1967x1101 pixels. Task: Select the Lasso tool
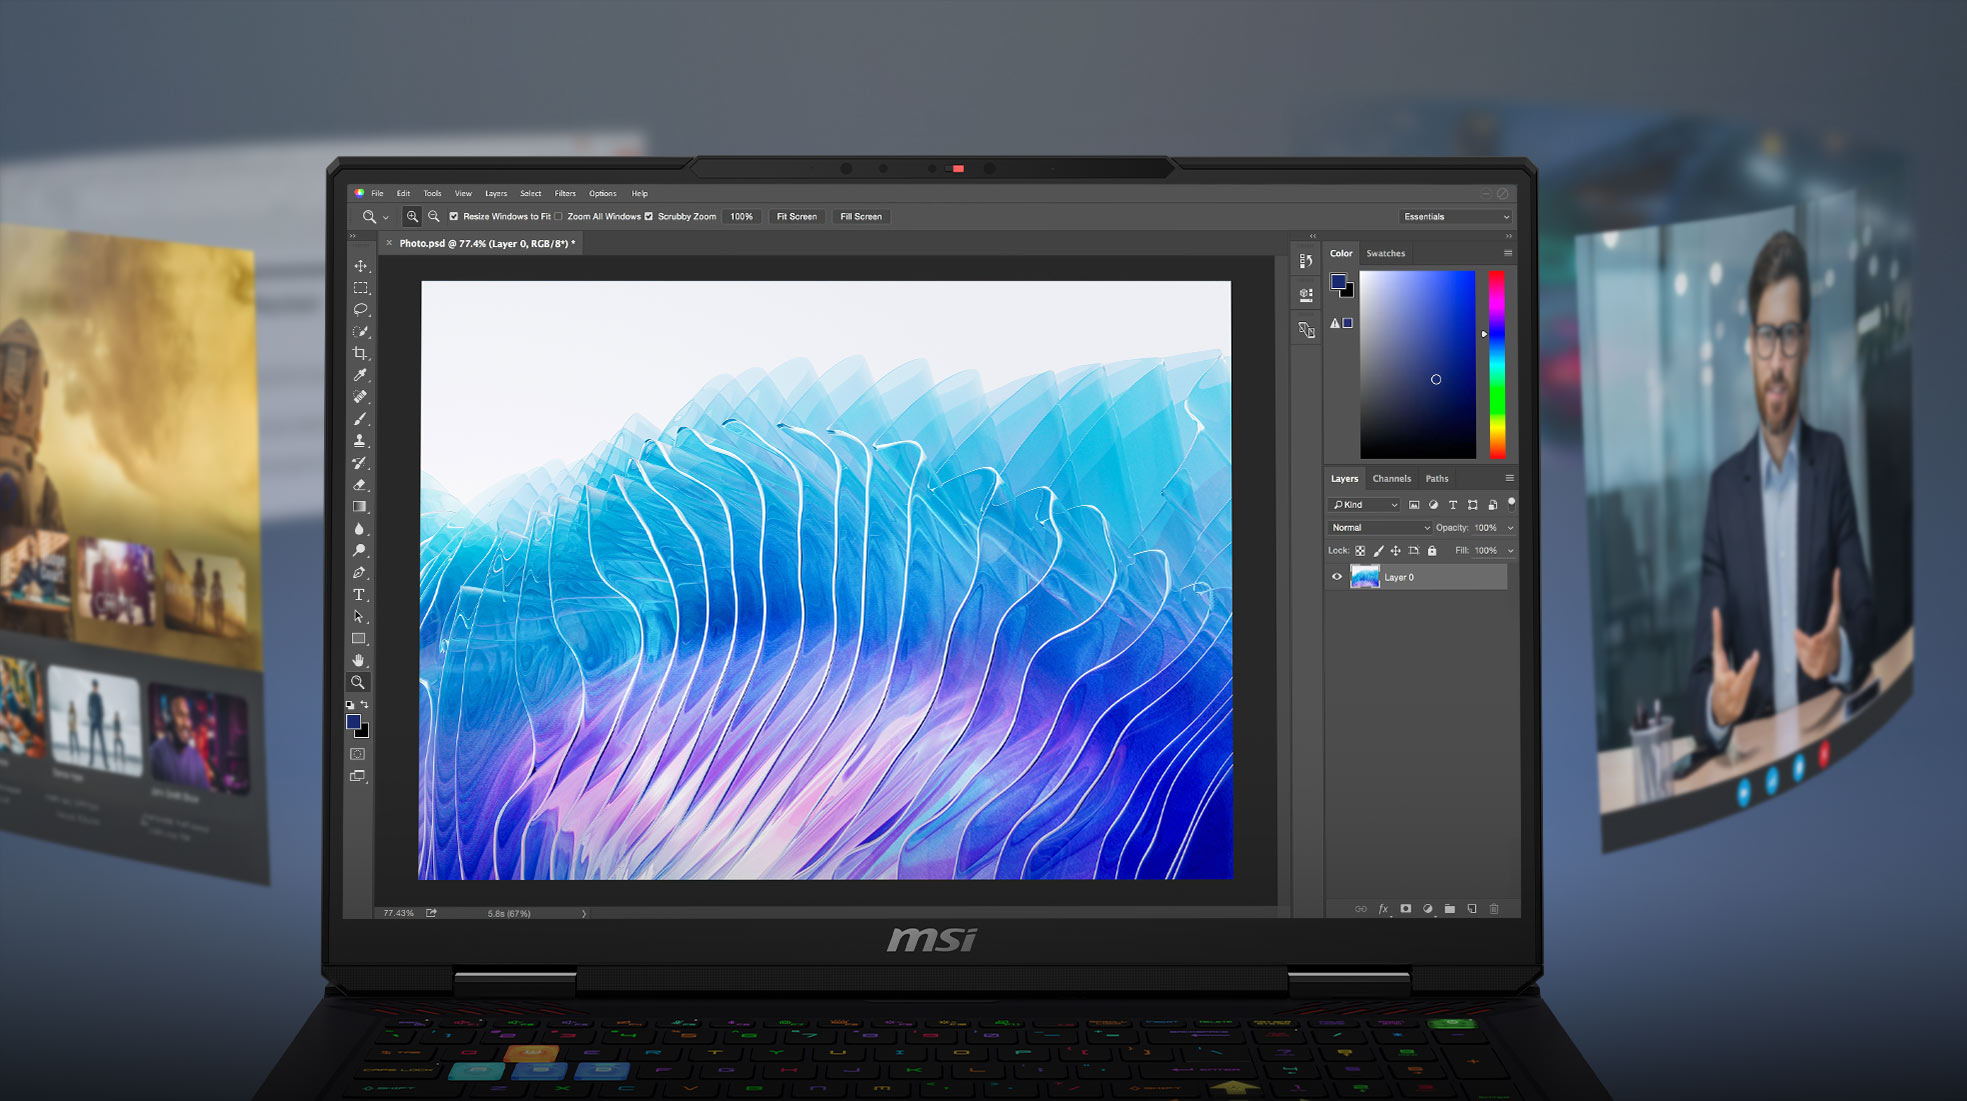[360, 310]
